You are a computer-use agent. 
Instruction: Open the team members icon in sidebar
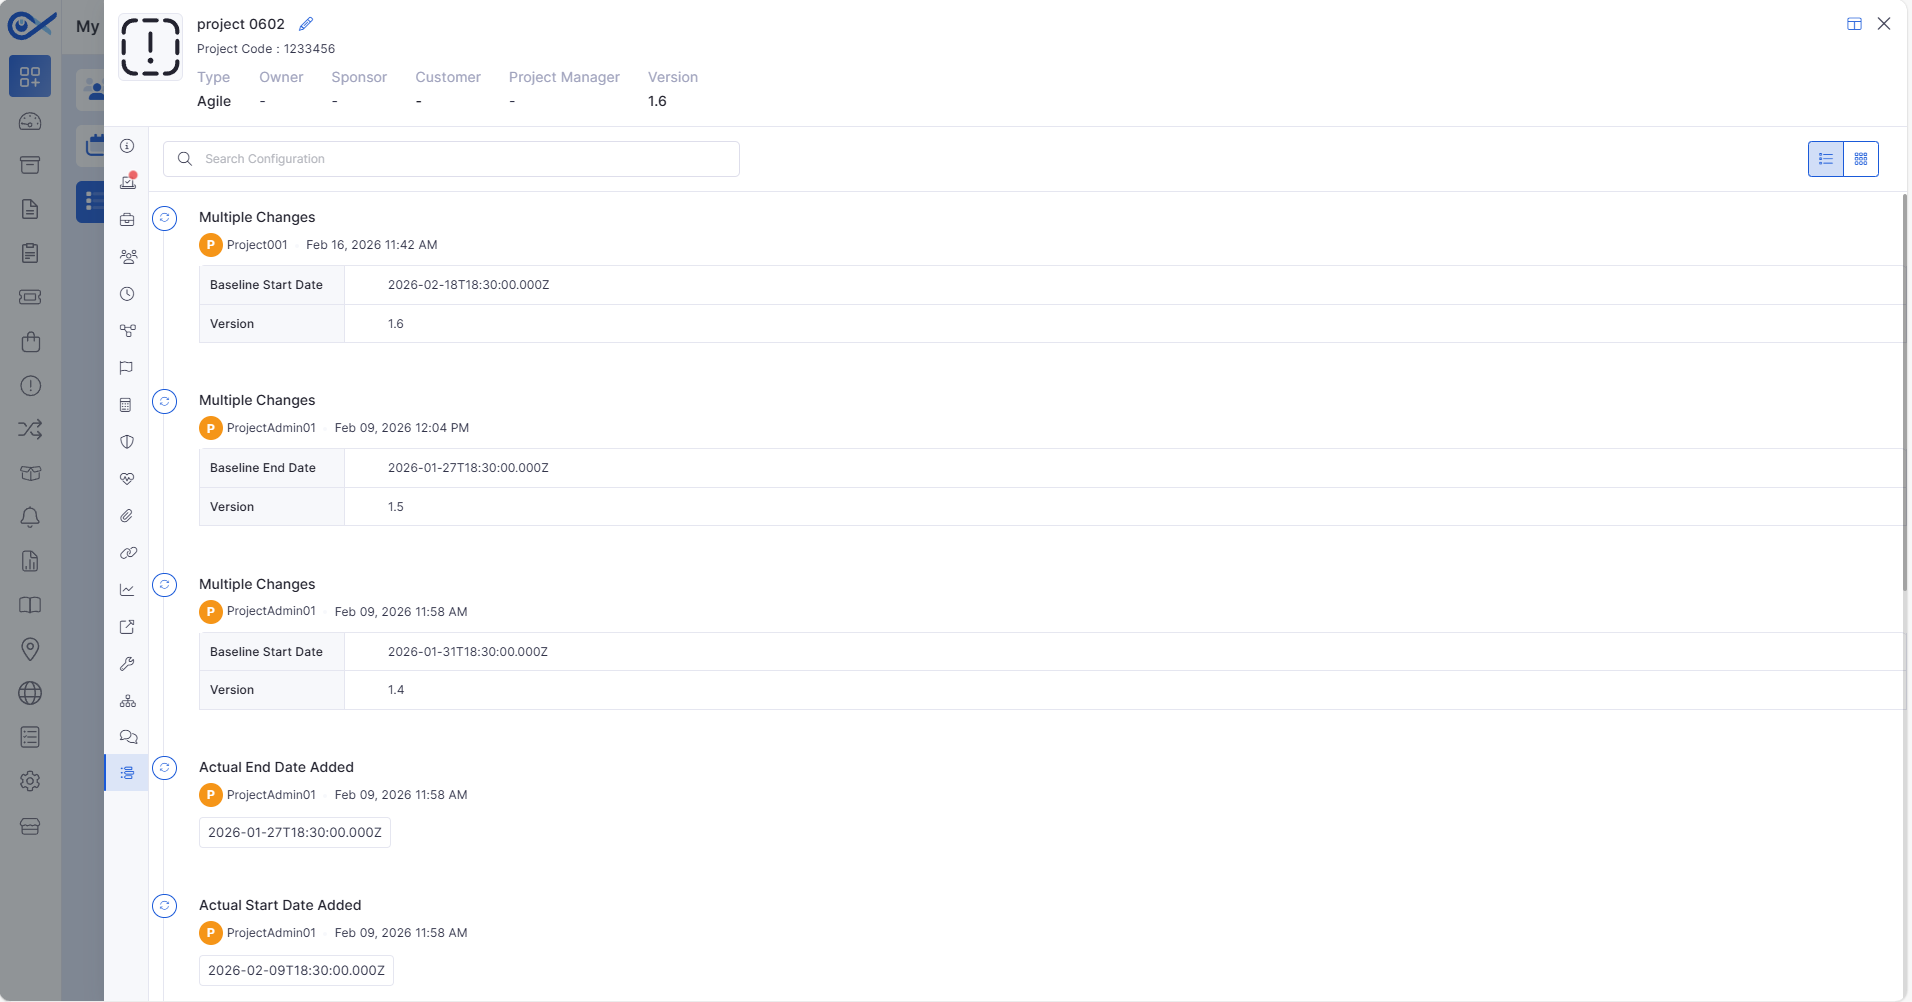click(x=128, y=257)
